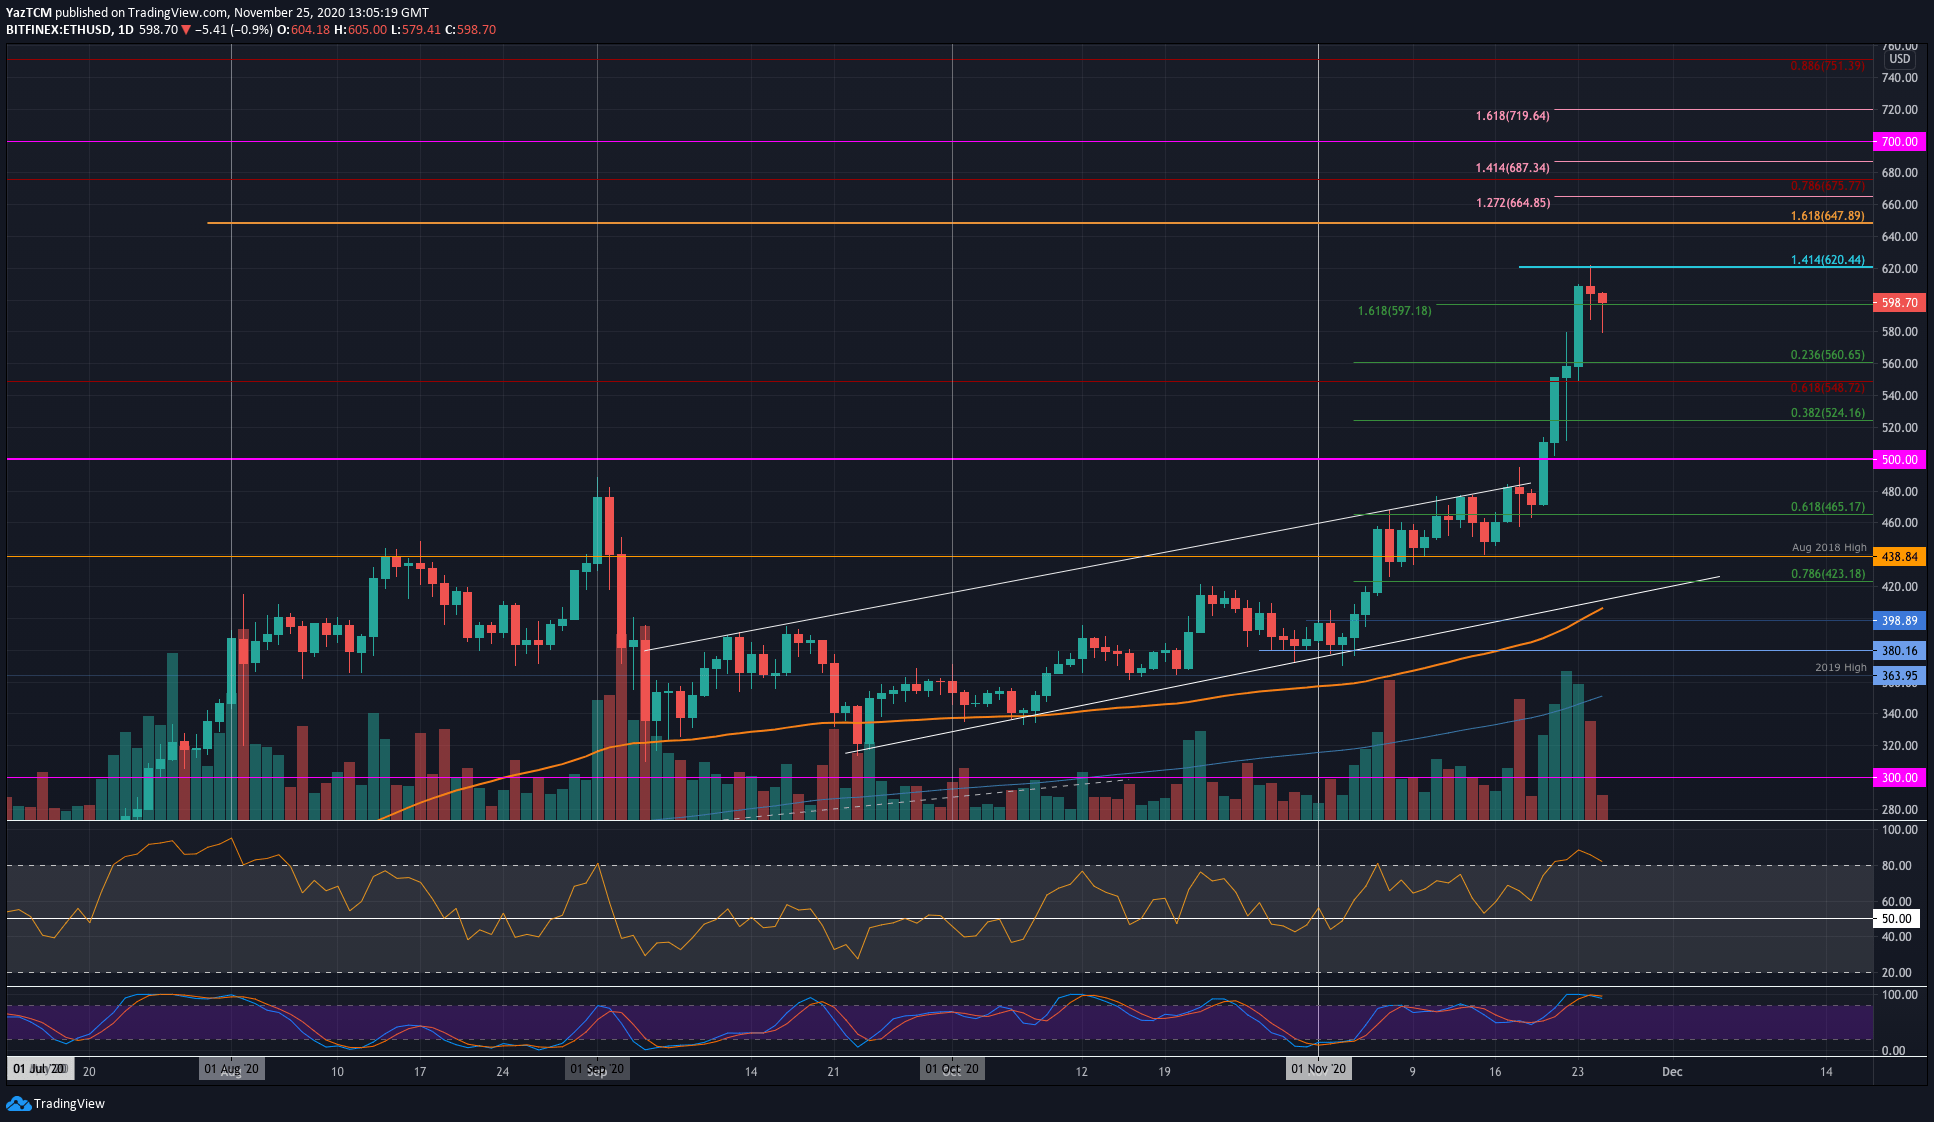Click the blue 380.16 price tag
The height and width of the screenshot is (1122, 1934).
1899,651
